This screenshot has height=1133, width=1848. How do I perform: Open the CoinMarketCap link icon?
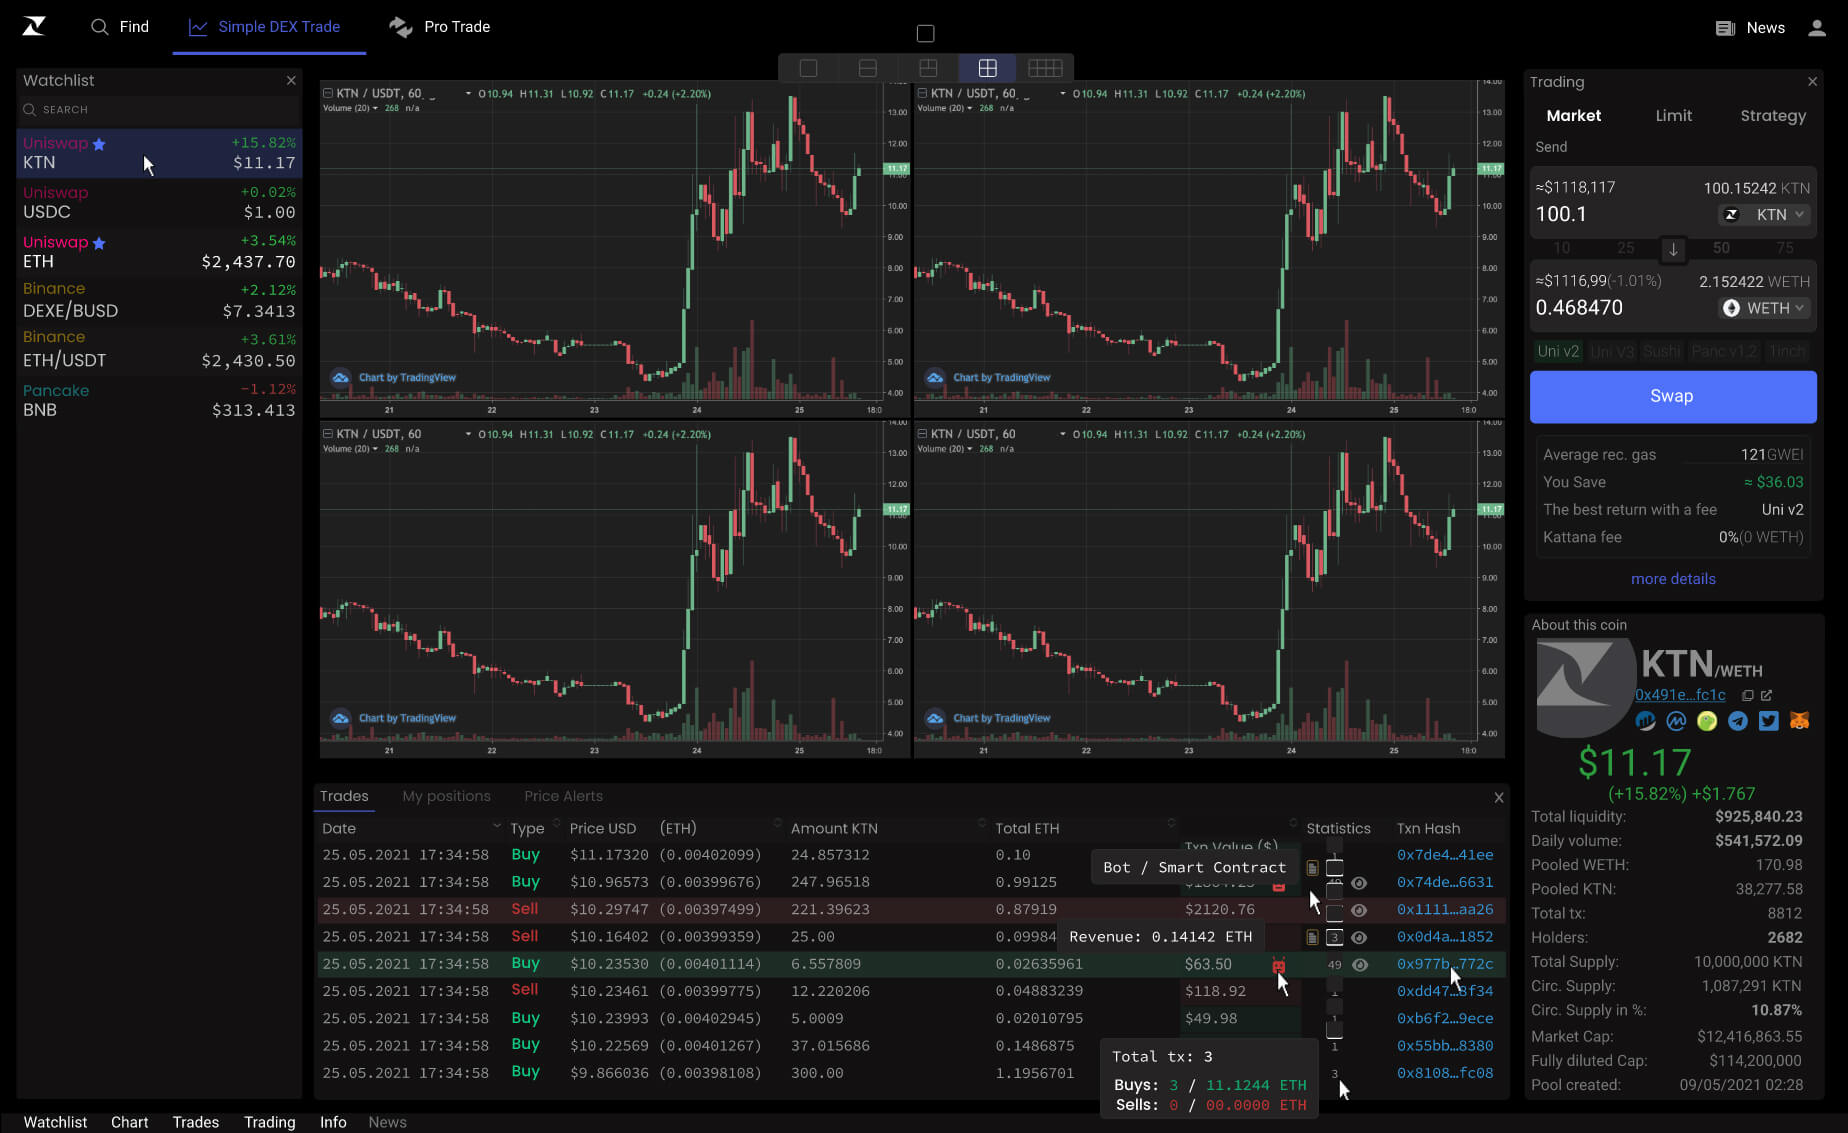pos(1676,721)
